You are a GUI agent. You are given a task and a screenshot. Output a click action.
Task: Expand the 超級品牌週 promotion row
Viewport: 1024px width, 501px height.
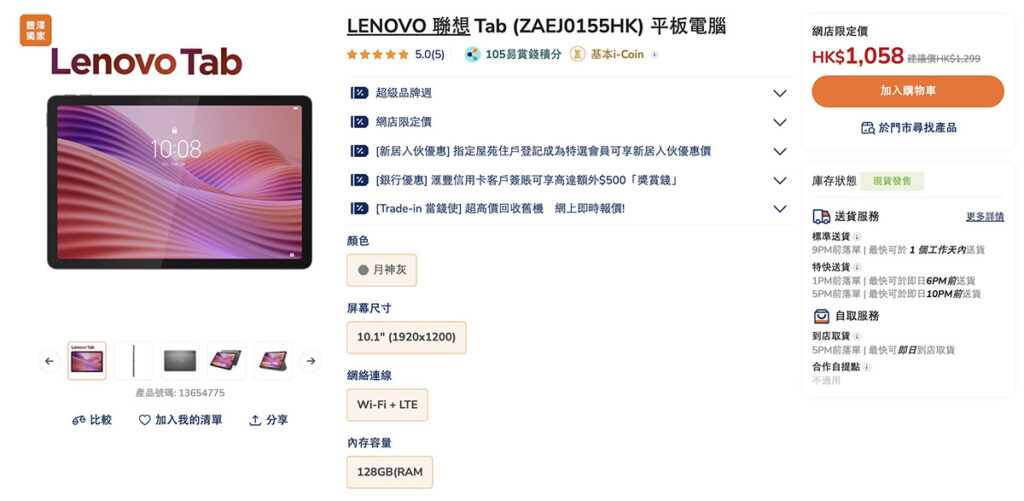coord(569,93)
